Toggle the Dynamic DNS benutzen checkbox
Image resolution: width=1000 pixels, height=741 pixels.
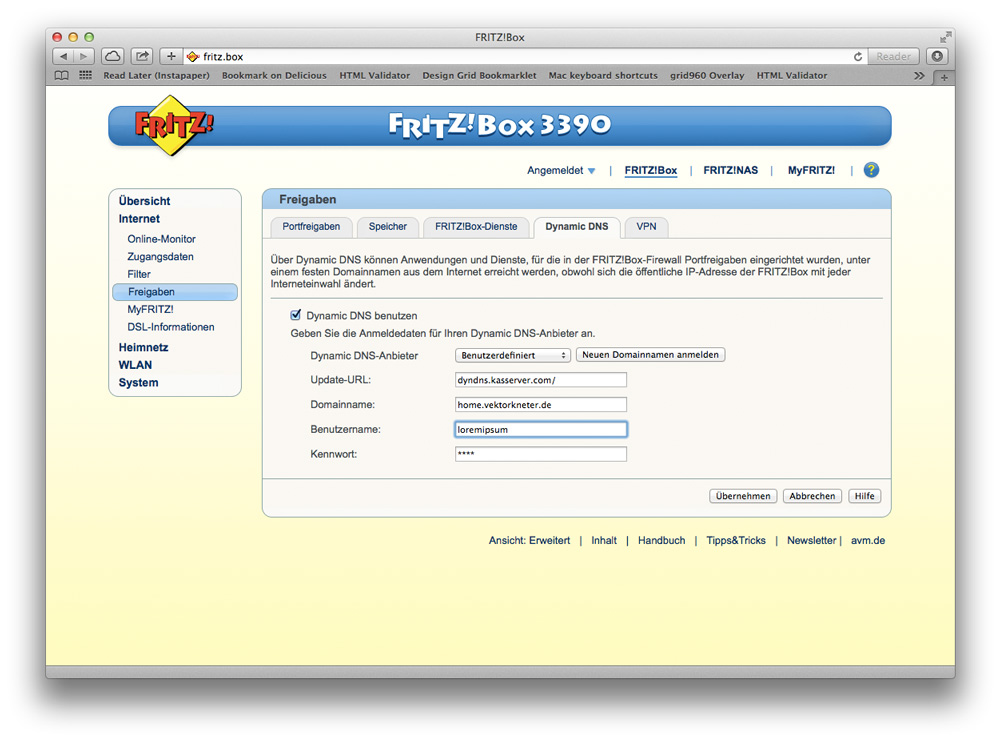point(295,315)
